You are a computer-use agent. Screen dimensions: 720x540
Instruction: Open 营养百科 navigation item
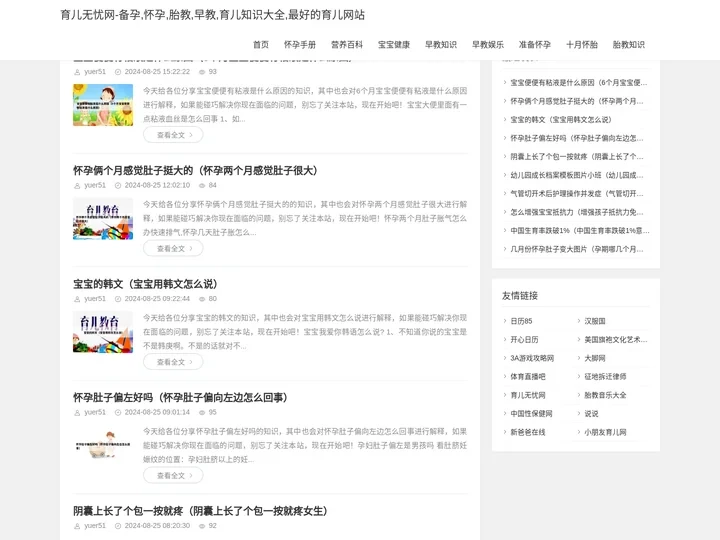[347, 45]
